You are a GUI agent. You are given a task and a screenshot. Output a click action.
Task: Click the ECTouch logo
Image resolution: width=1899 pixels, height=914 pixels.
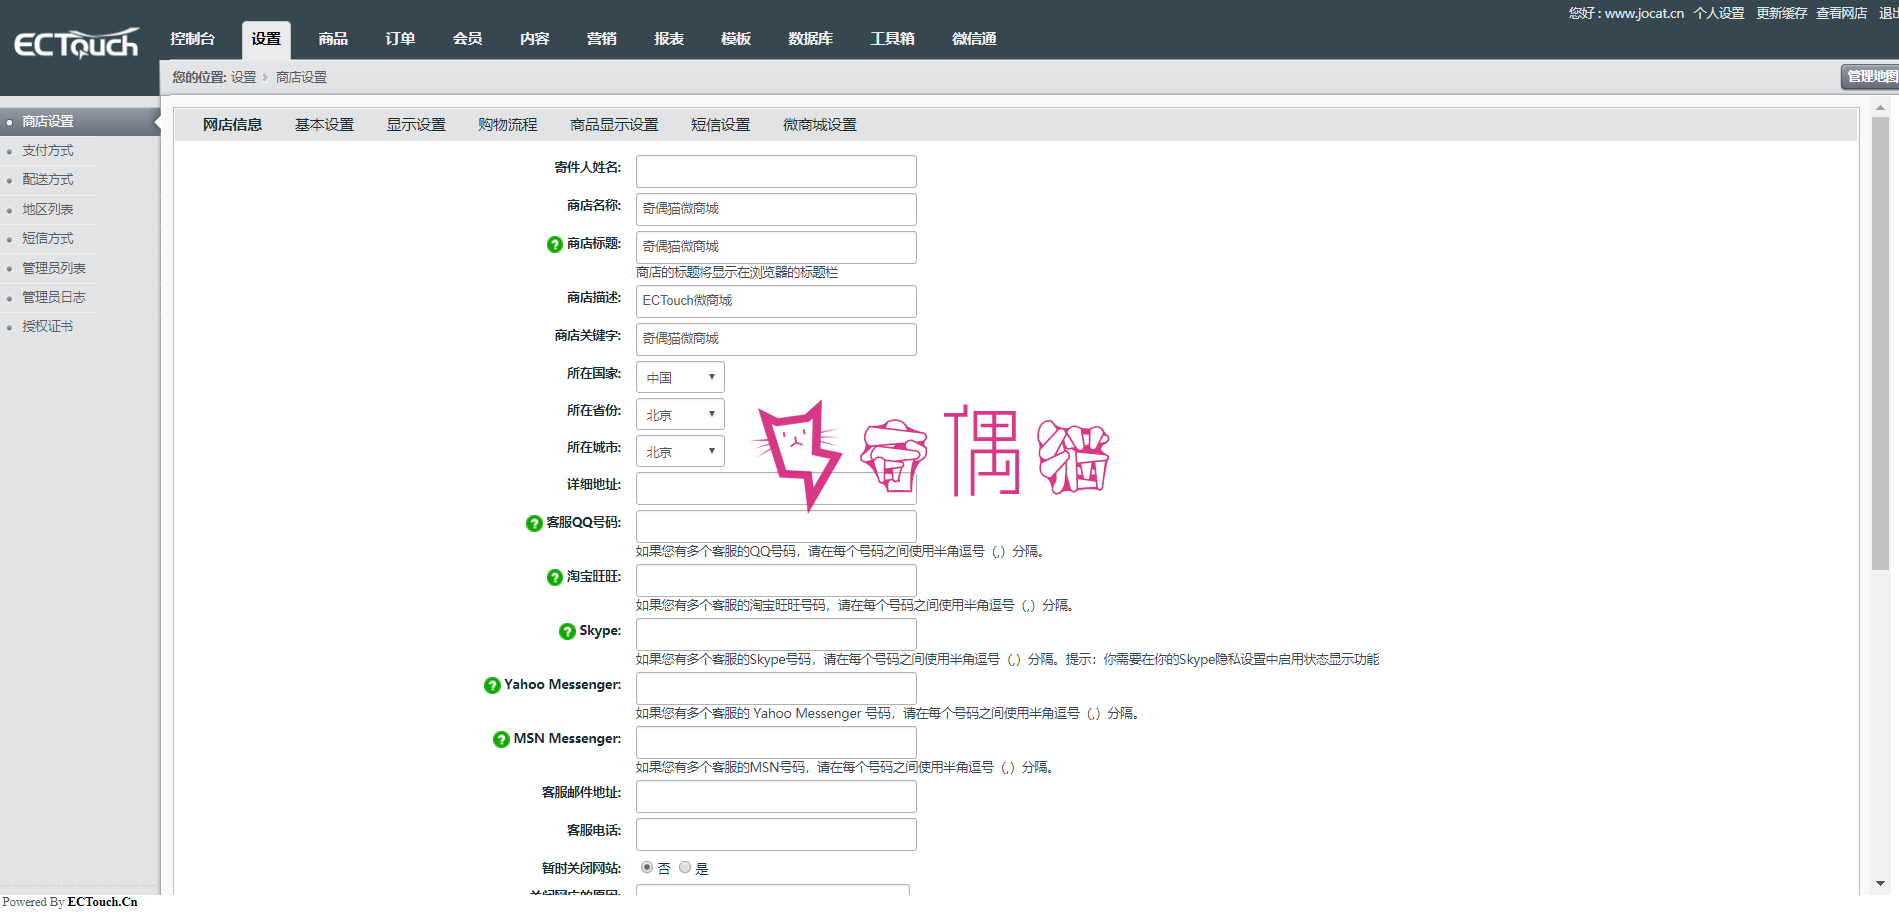pyautogui.click(x=76, y=44)
